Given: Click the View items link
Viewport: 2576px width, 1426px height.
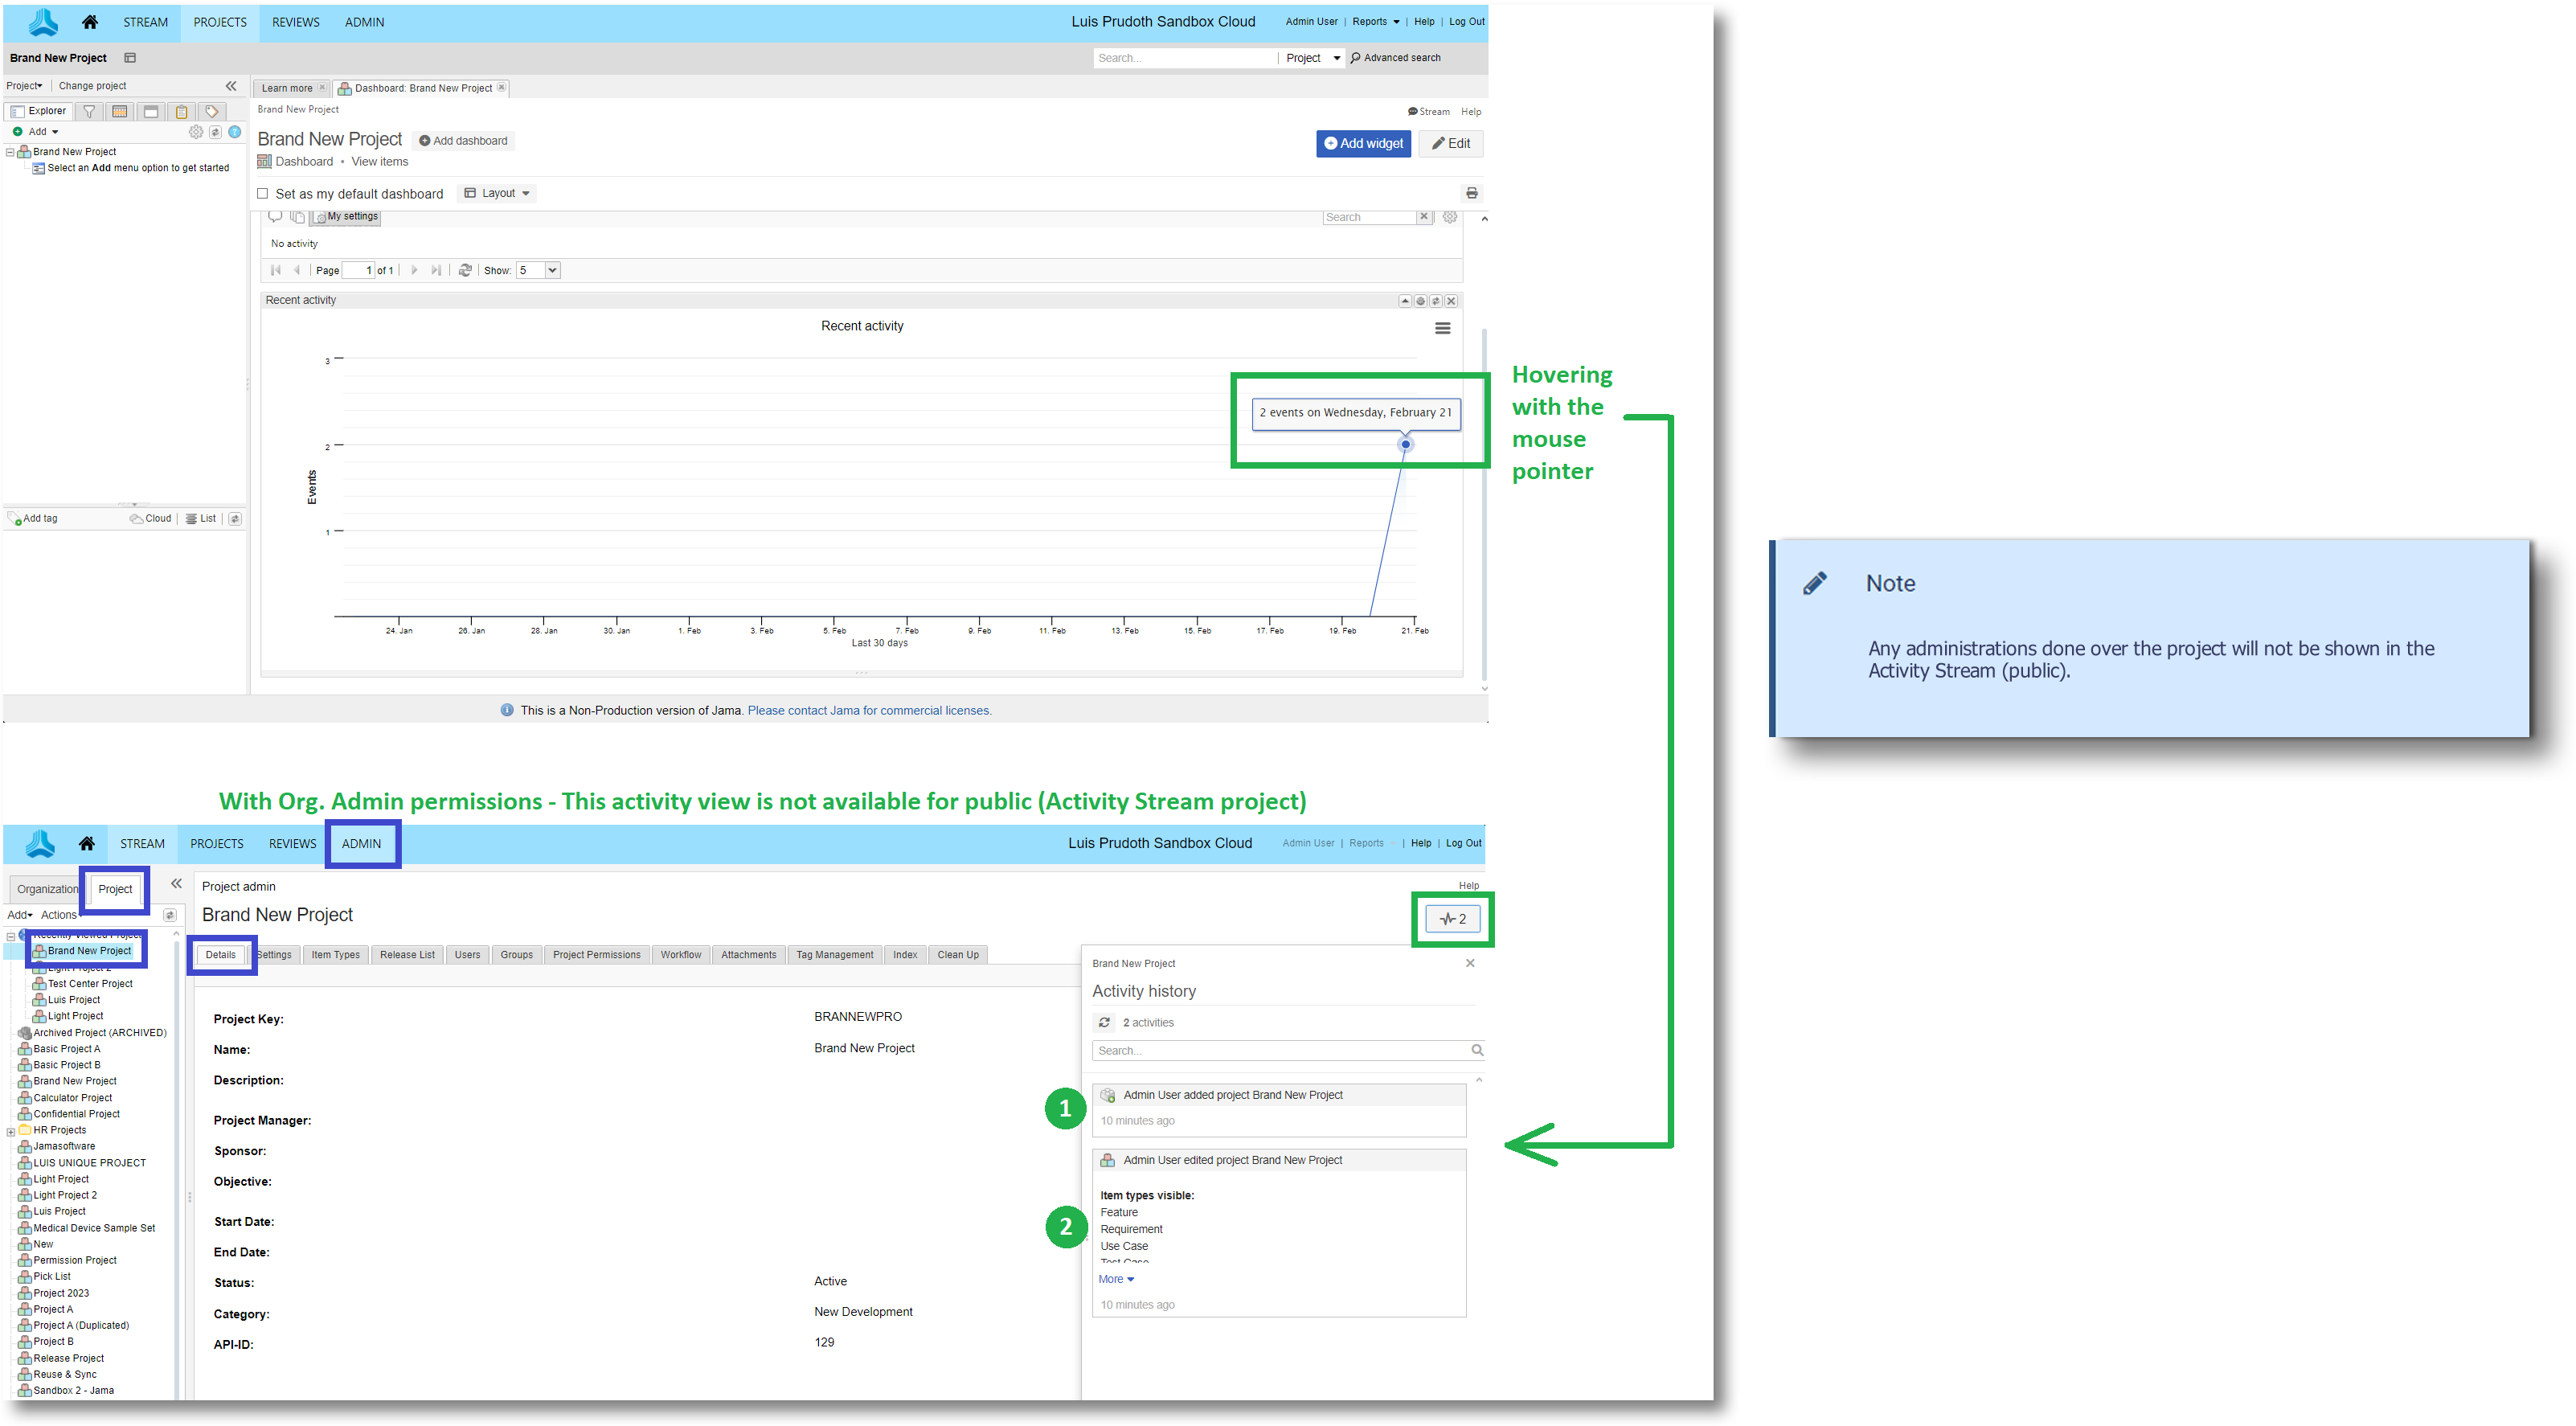Looking at the screenshot, I should coord(380,162).
